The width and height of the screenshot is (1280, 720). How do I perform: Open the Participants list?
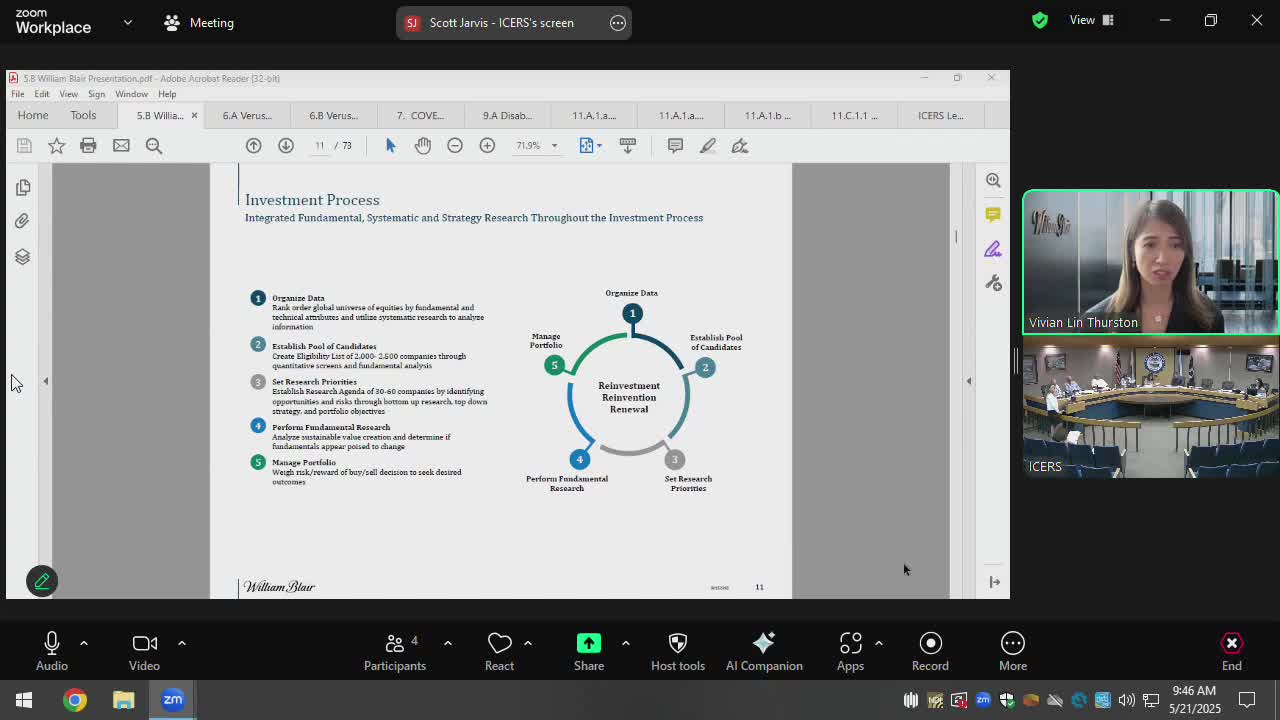coord(395,651)
